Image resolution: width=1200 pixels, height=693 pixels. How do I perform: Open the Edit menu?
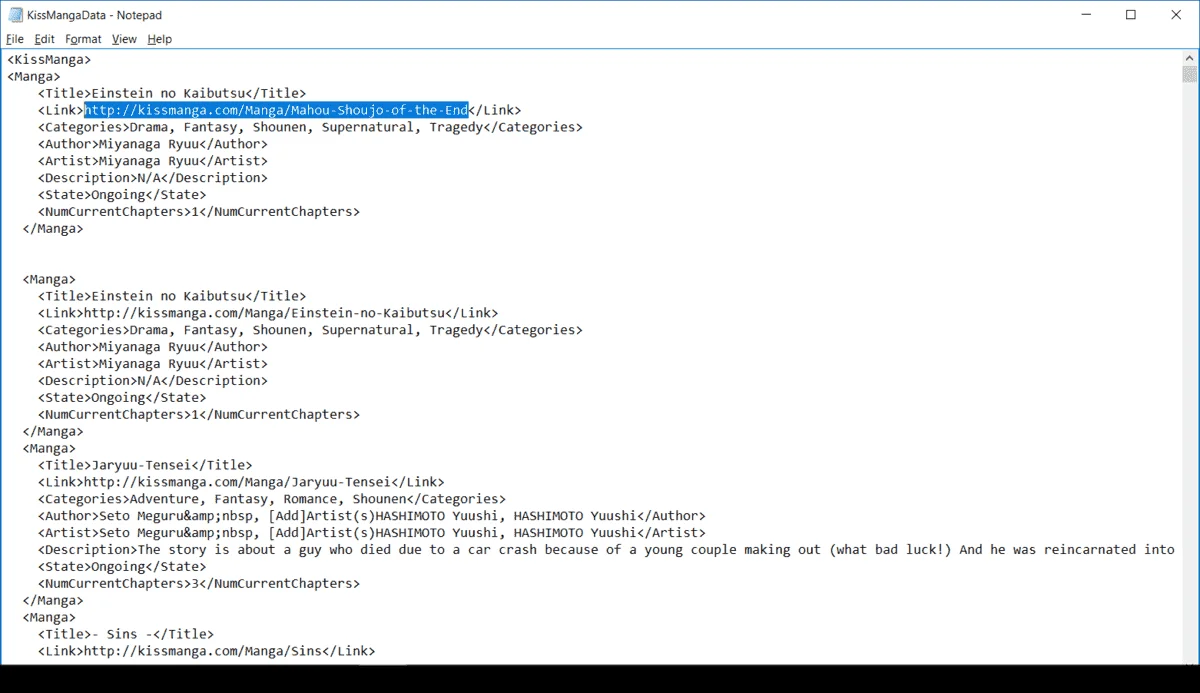[44, 39]
